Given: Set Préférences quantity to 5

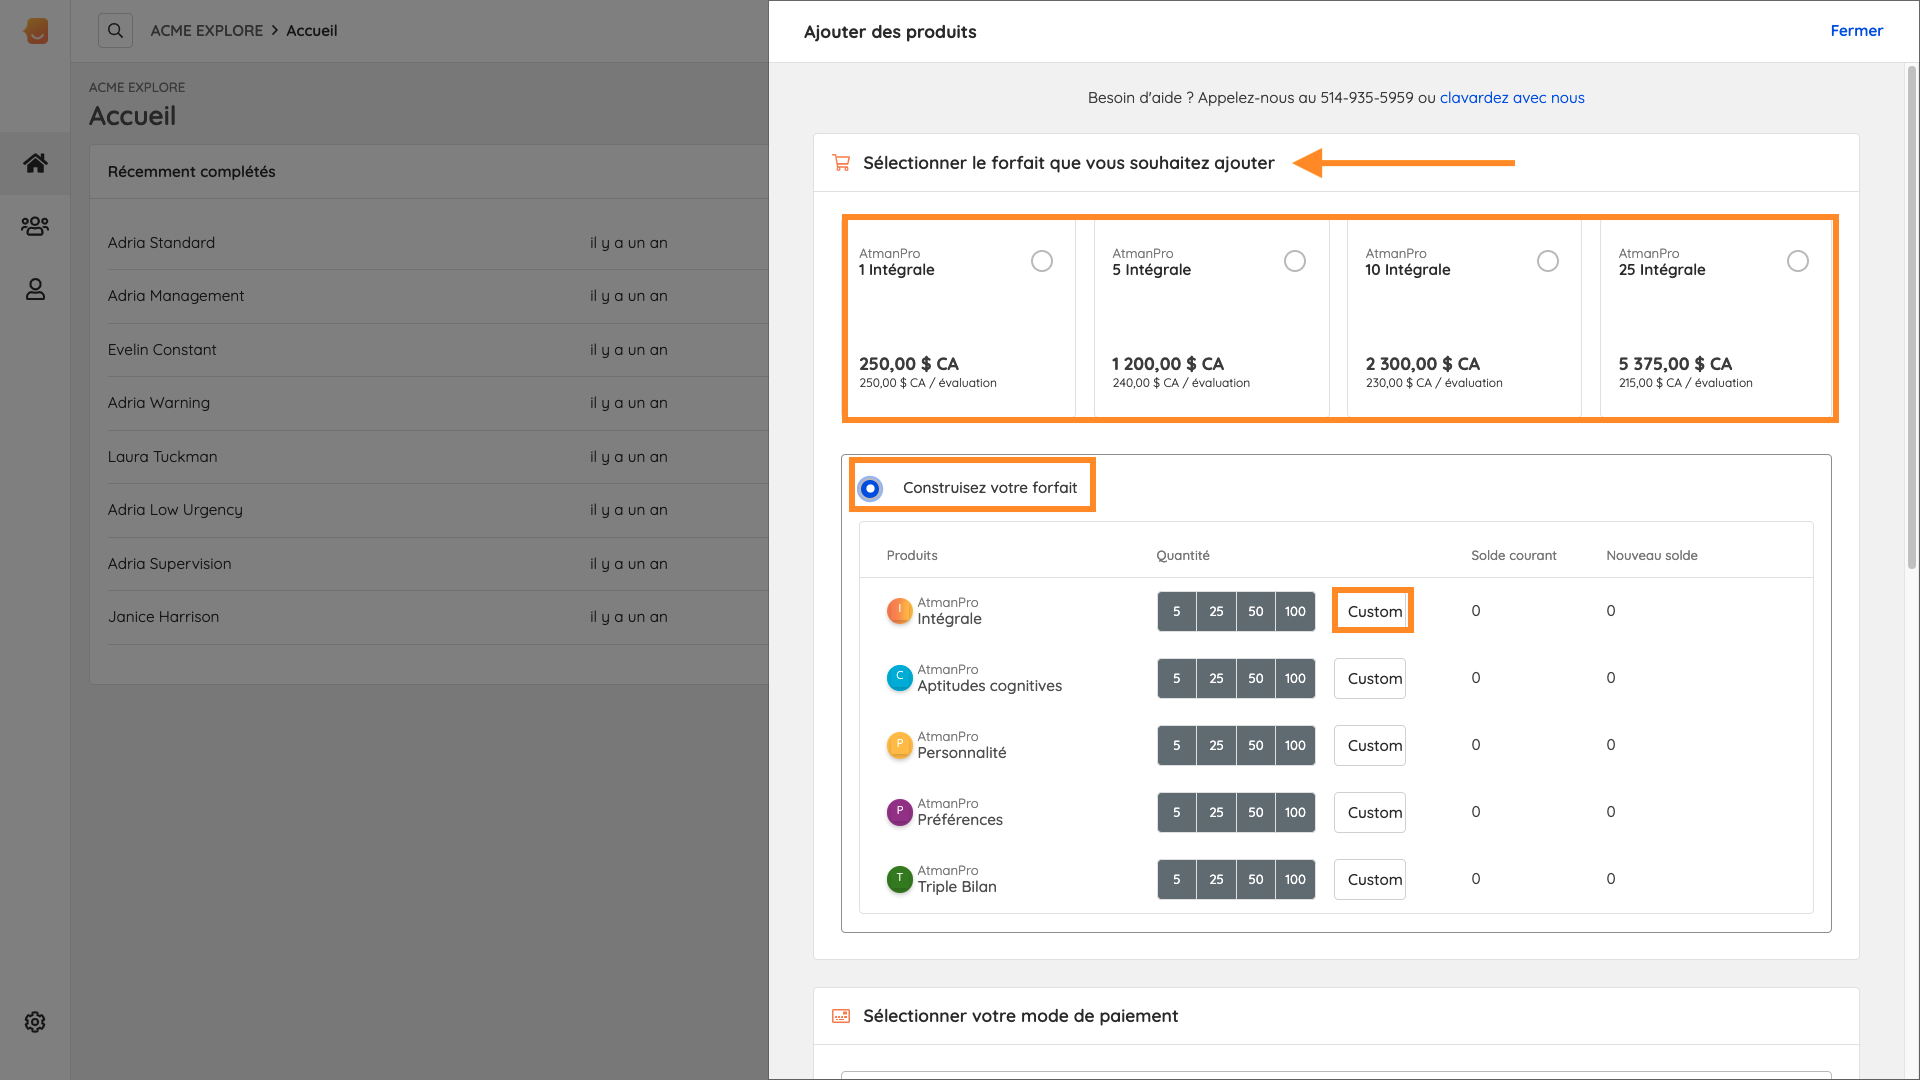Looking at the screenshot, I should pos(1177,812).
